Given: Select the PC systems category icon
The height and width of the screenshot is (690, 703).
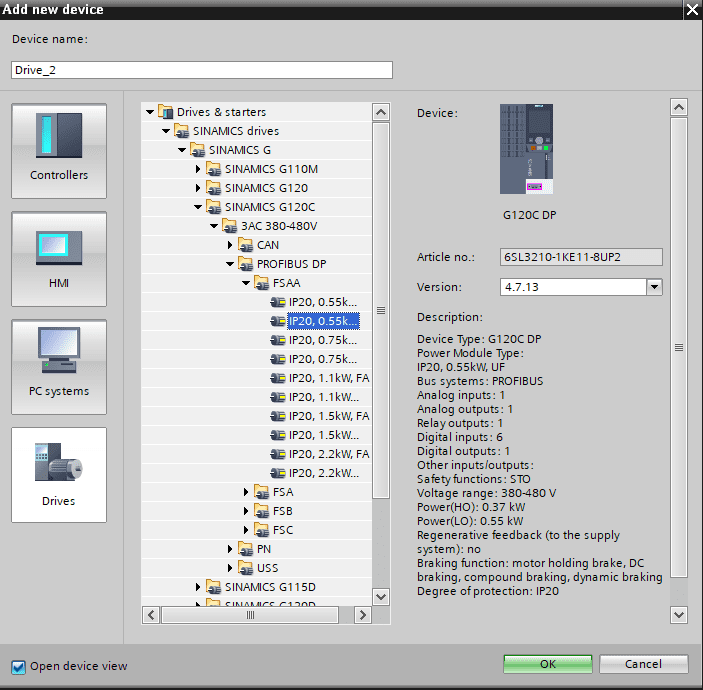Looking at the screenshot, I should point(59,367).
